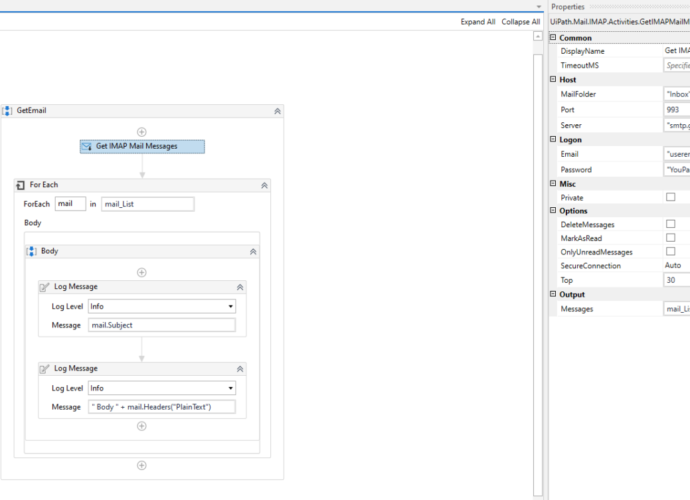Select the Get IMAP Mail Messages activity icon
The width and height of the screenshot is (690, 500).
87,146
